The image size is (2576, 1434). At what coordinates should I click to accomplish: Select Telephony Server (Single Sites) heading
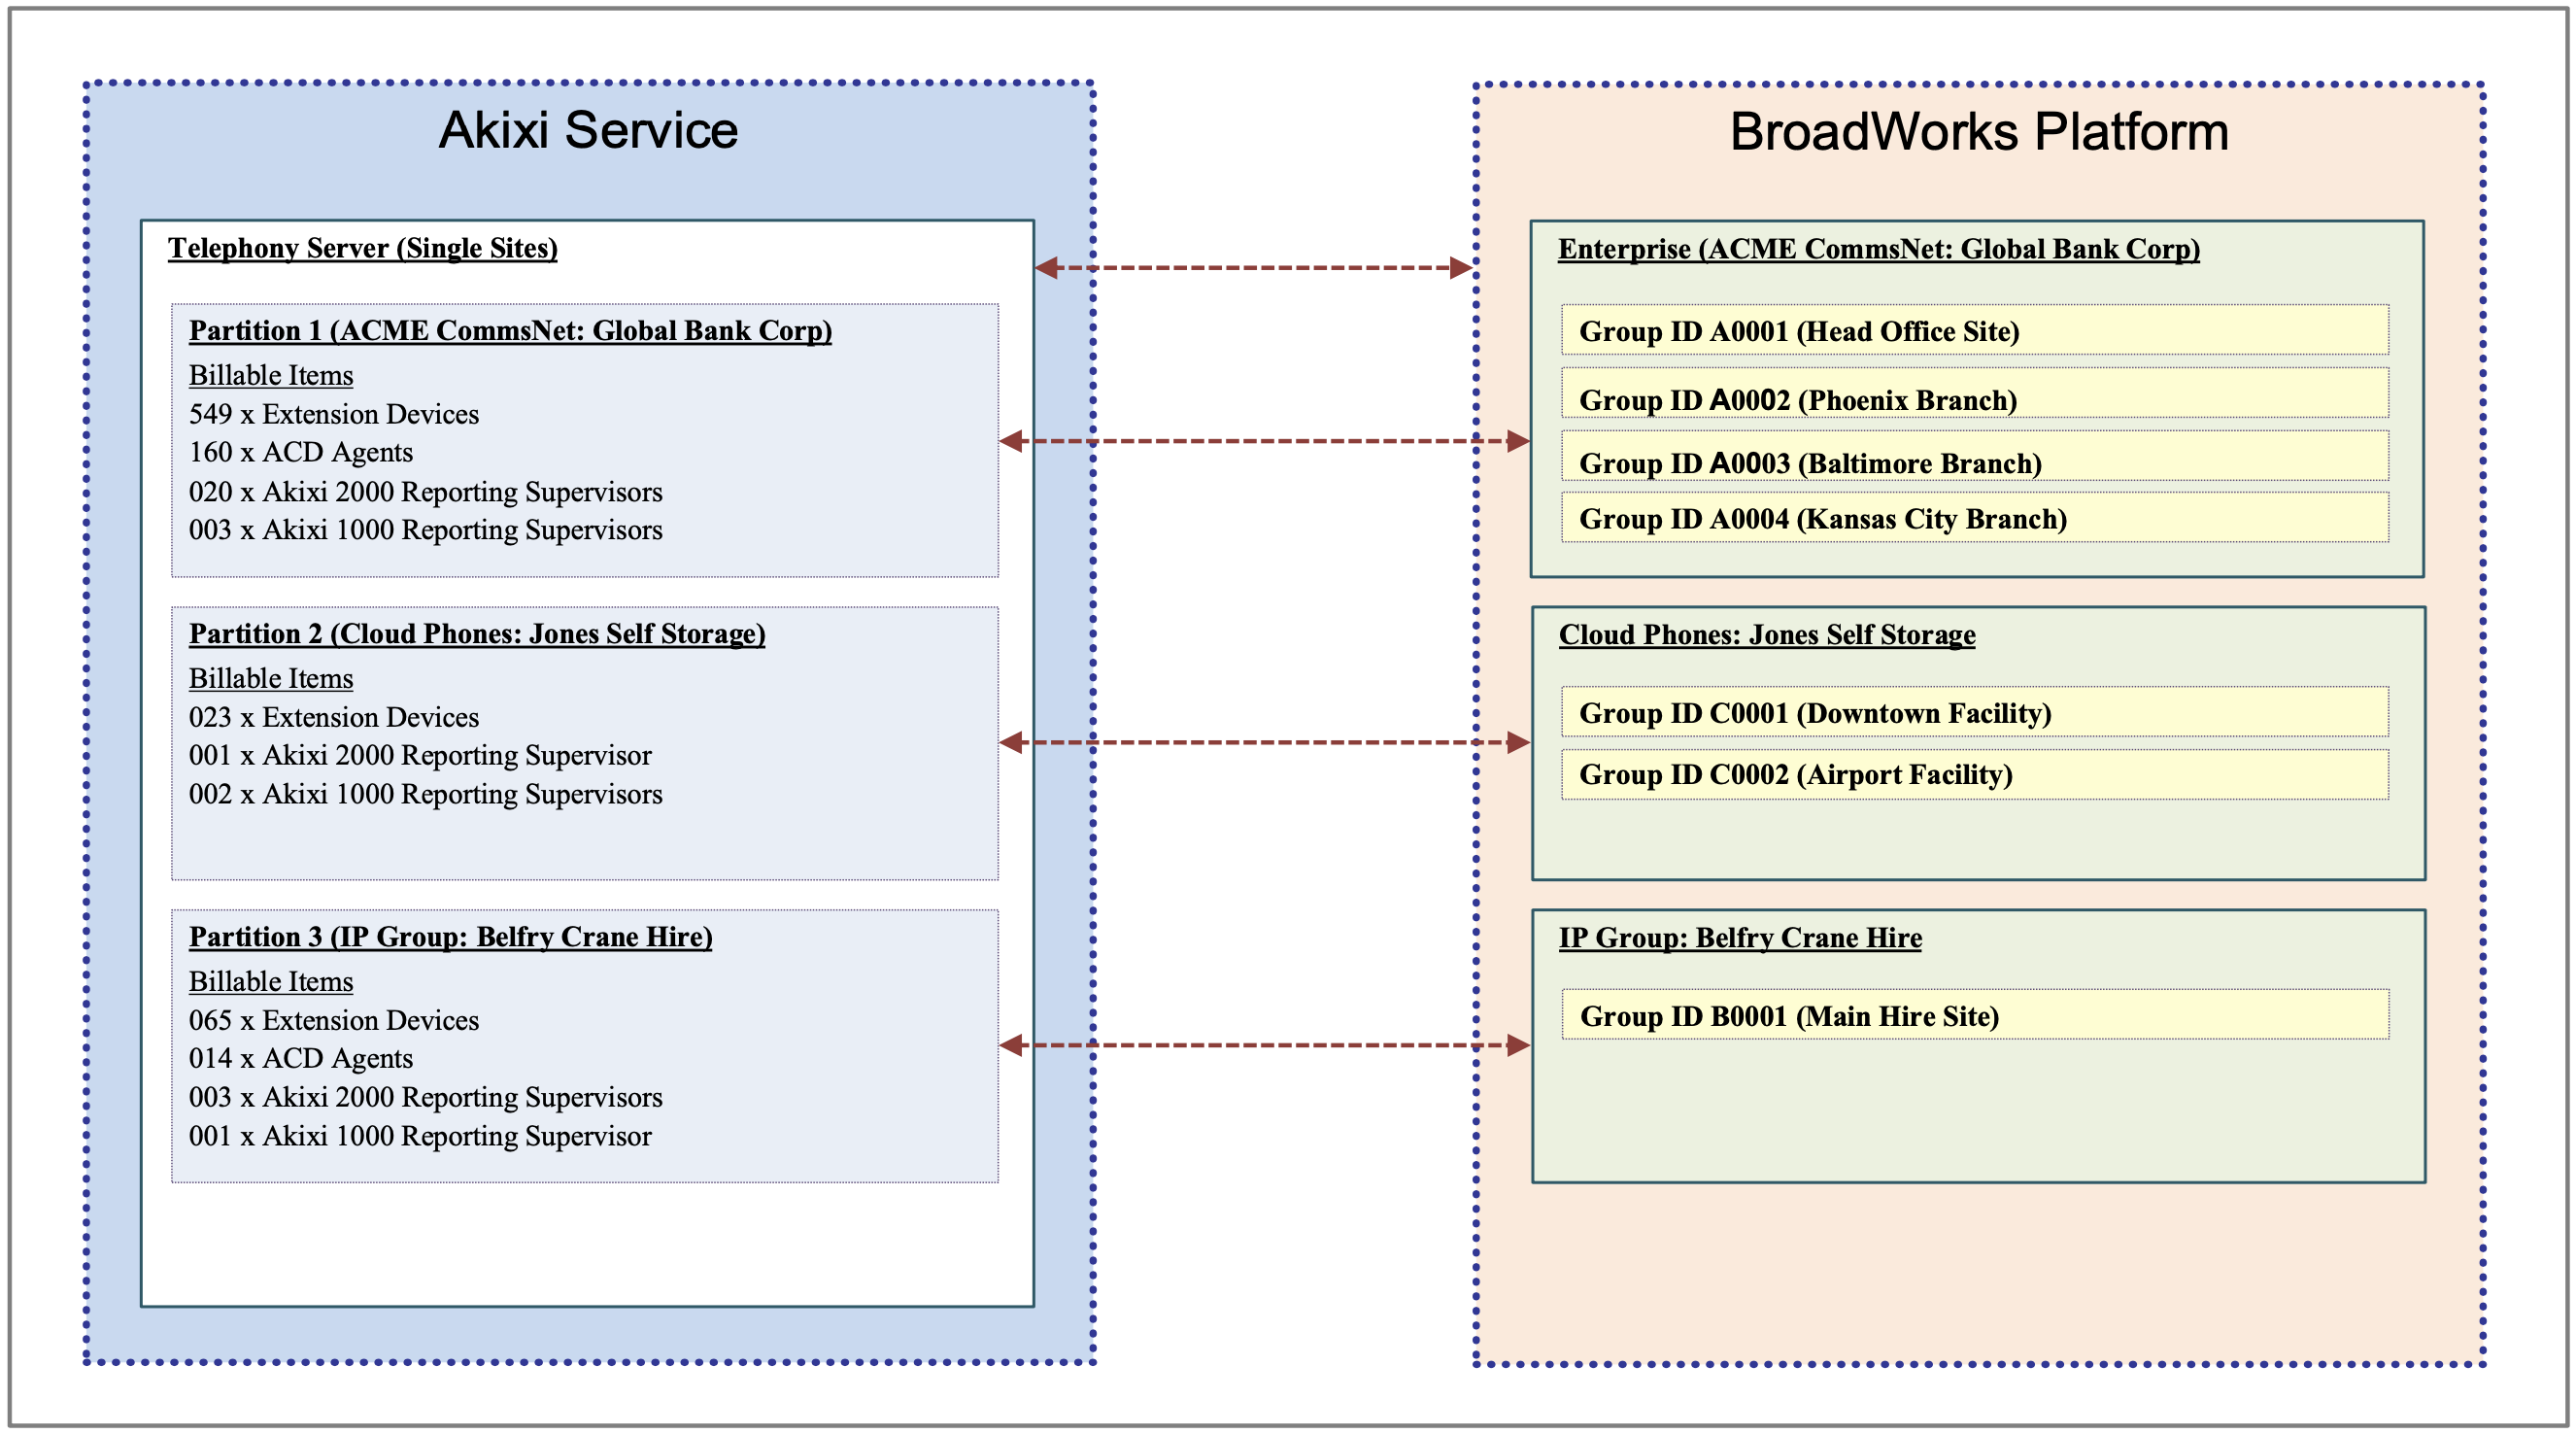pyautogui.click(x=362, y=248)
